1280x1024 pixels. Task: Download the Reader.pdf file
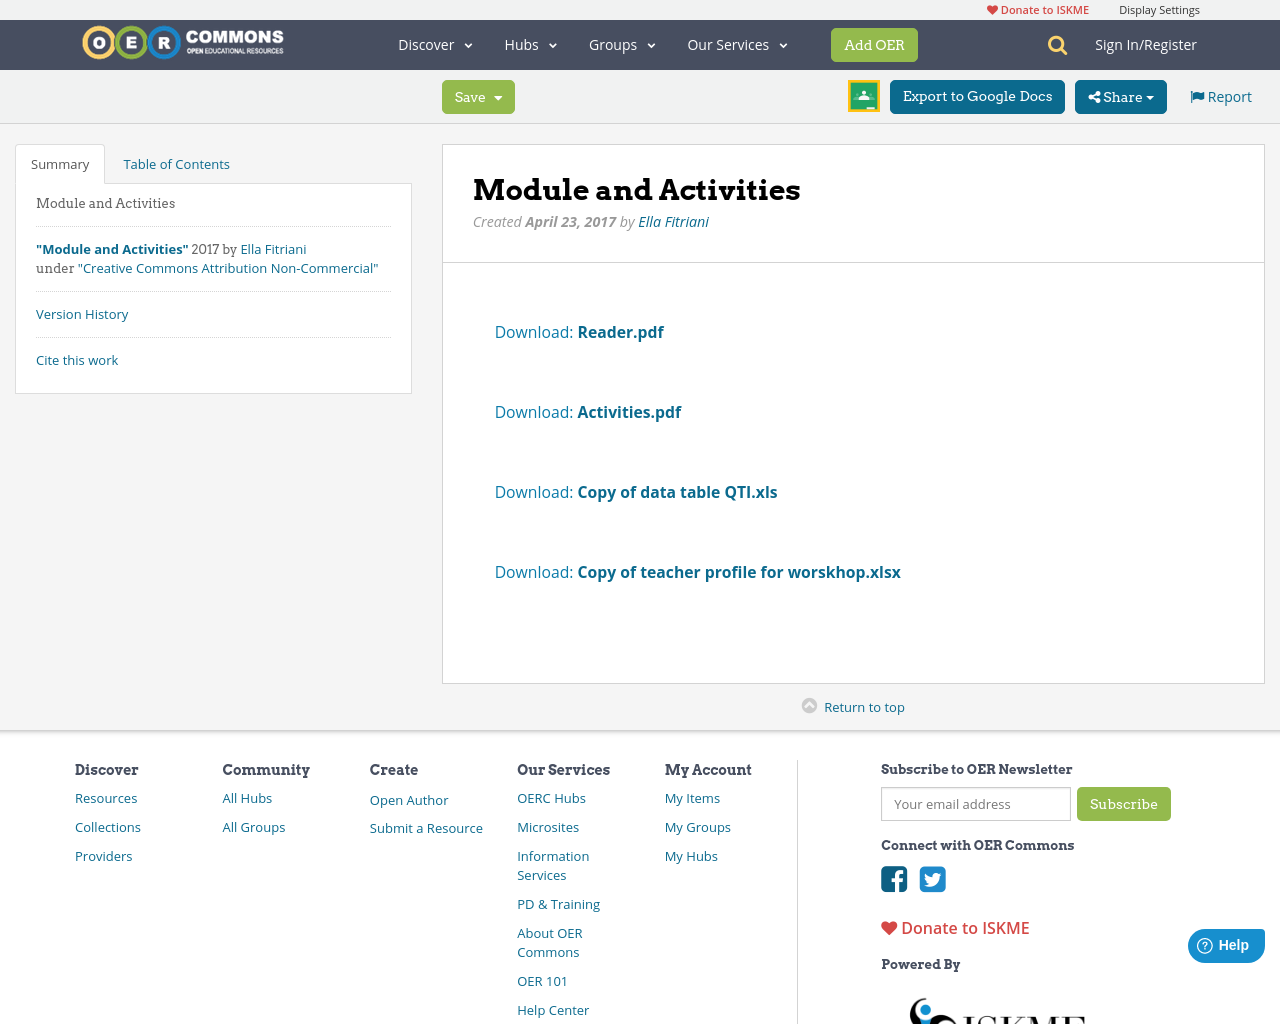click(x=620, y=331)
